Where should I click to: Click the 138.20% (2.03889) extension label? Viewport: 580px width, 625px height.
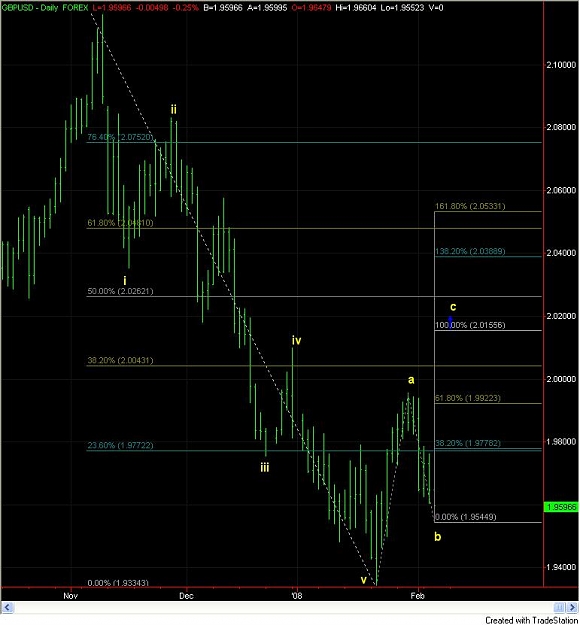point(470,251)
